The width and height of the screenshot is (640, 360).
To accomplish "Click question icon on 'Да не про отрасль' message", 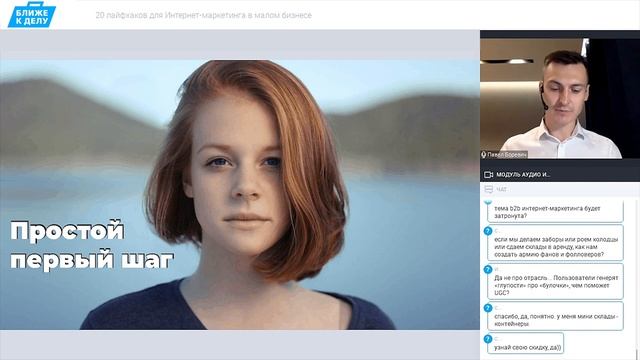I will click(488, 269).
